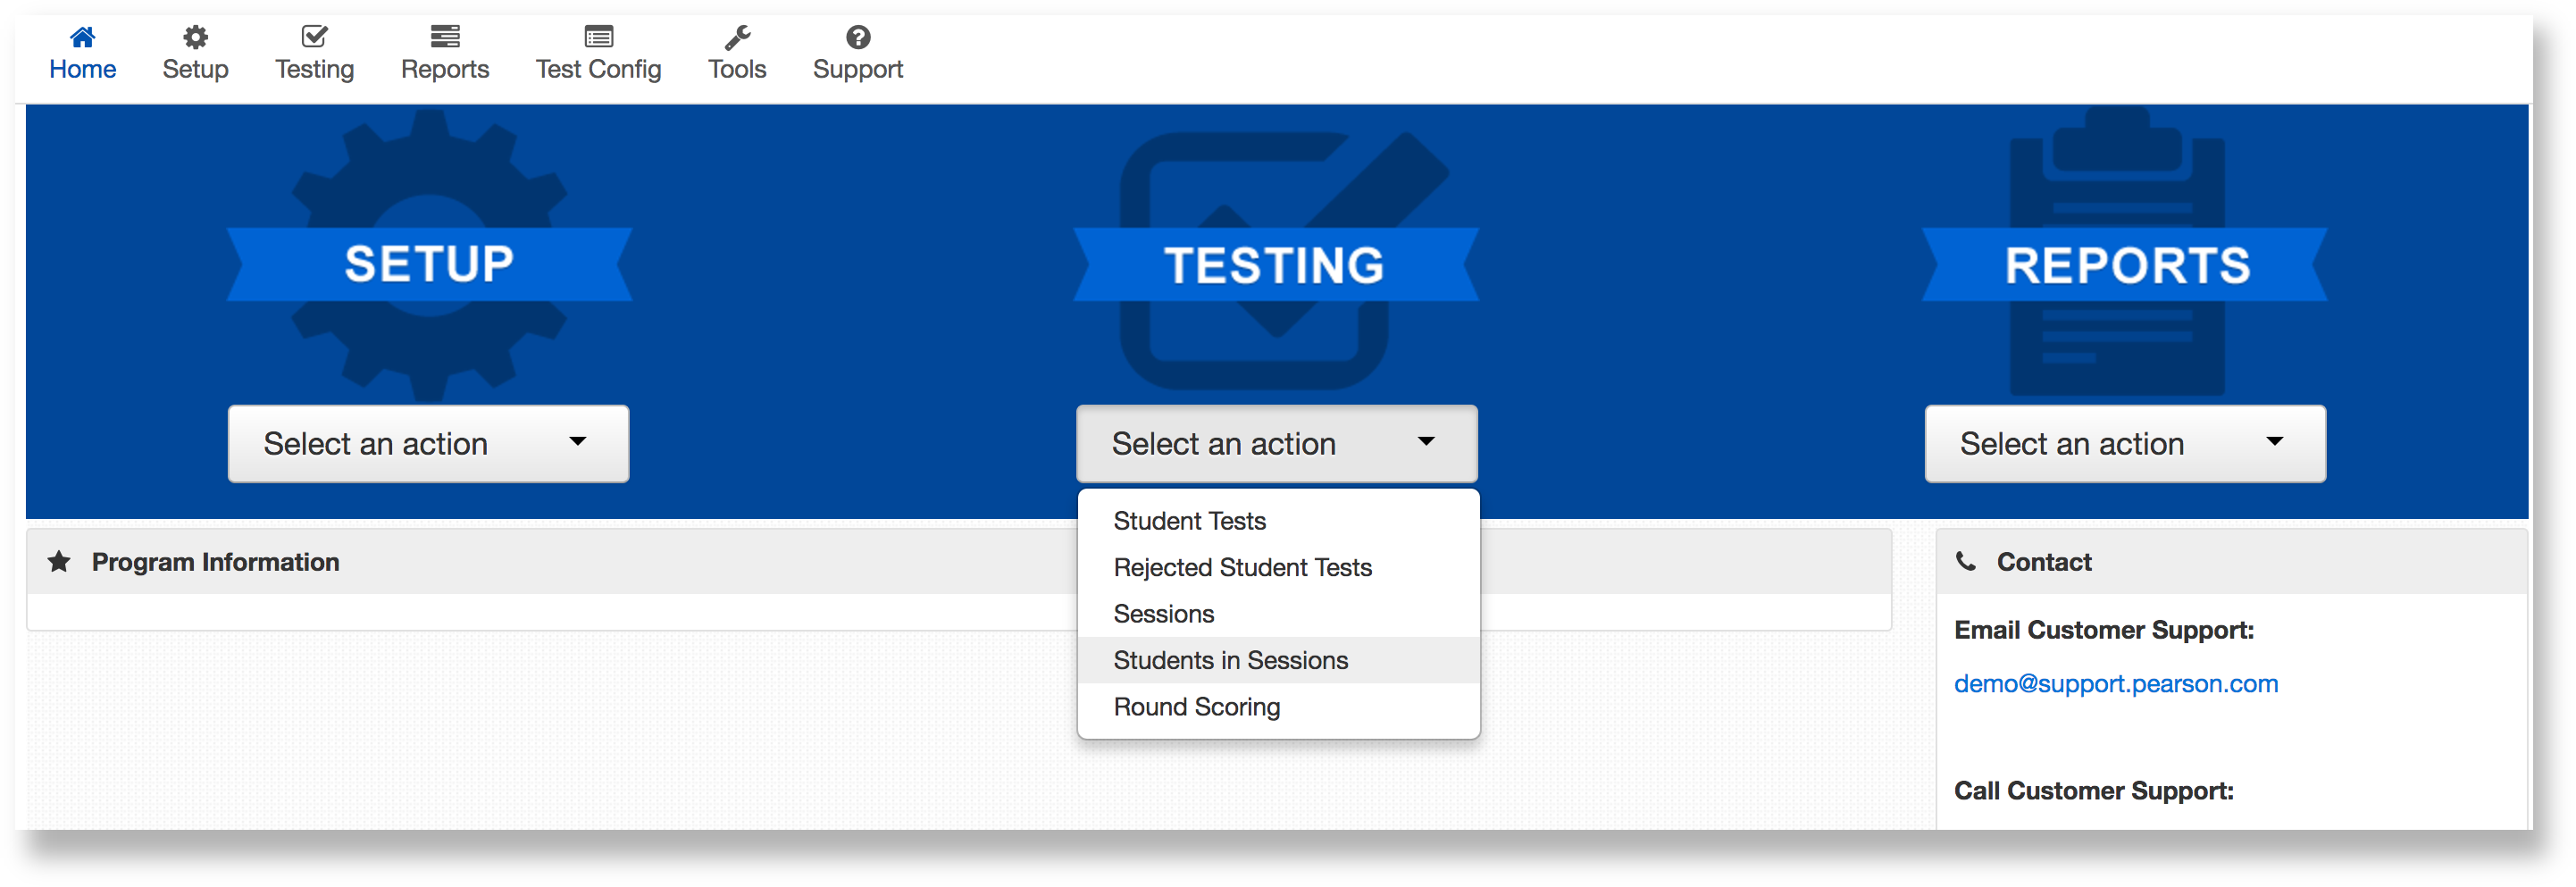Click the Support question mark icon
The width and height of the screenshot is (2576, 887).
(x=858, y=38)
